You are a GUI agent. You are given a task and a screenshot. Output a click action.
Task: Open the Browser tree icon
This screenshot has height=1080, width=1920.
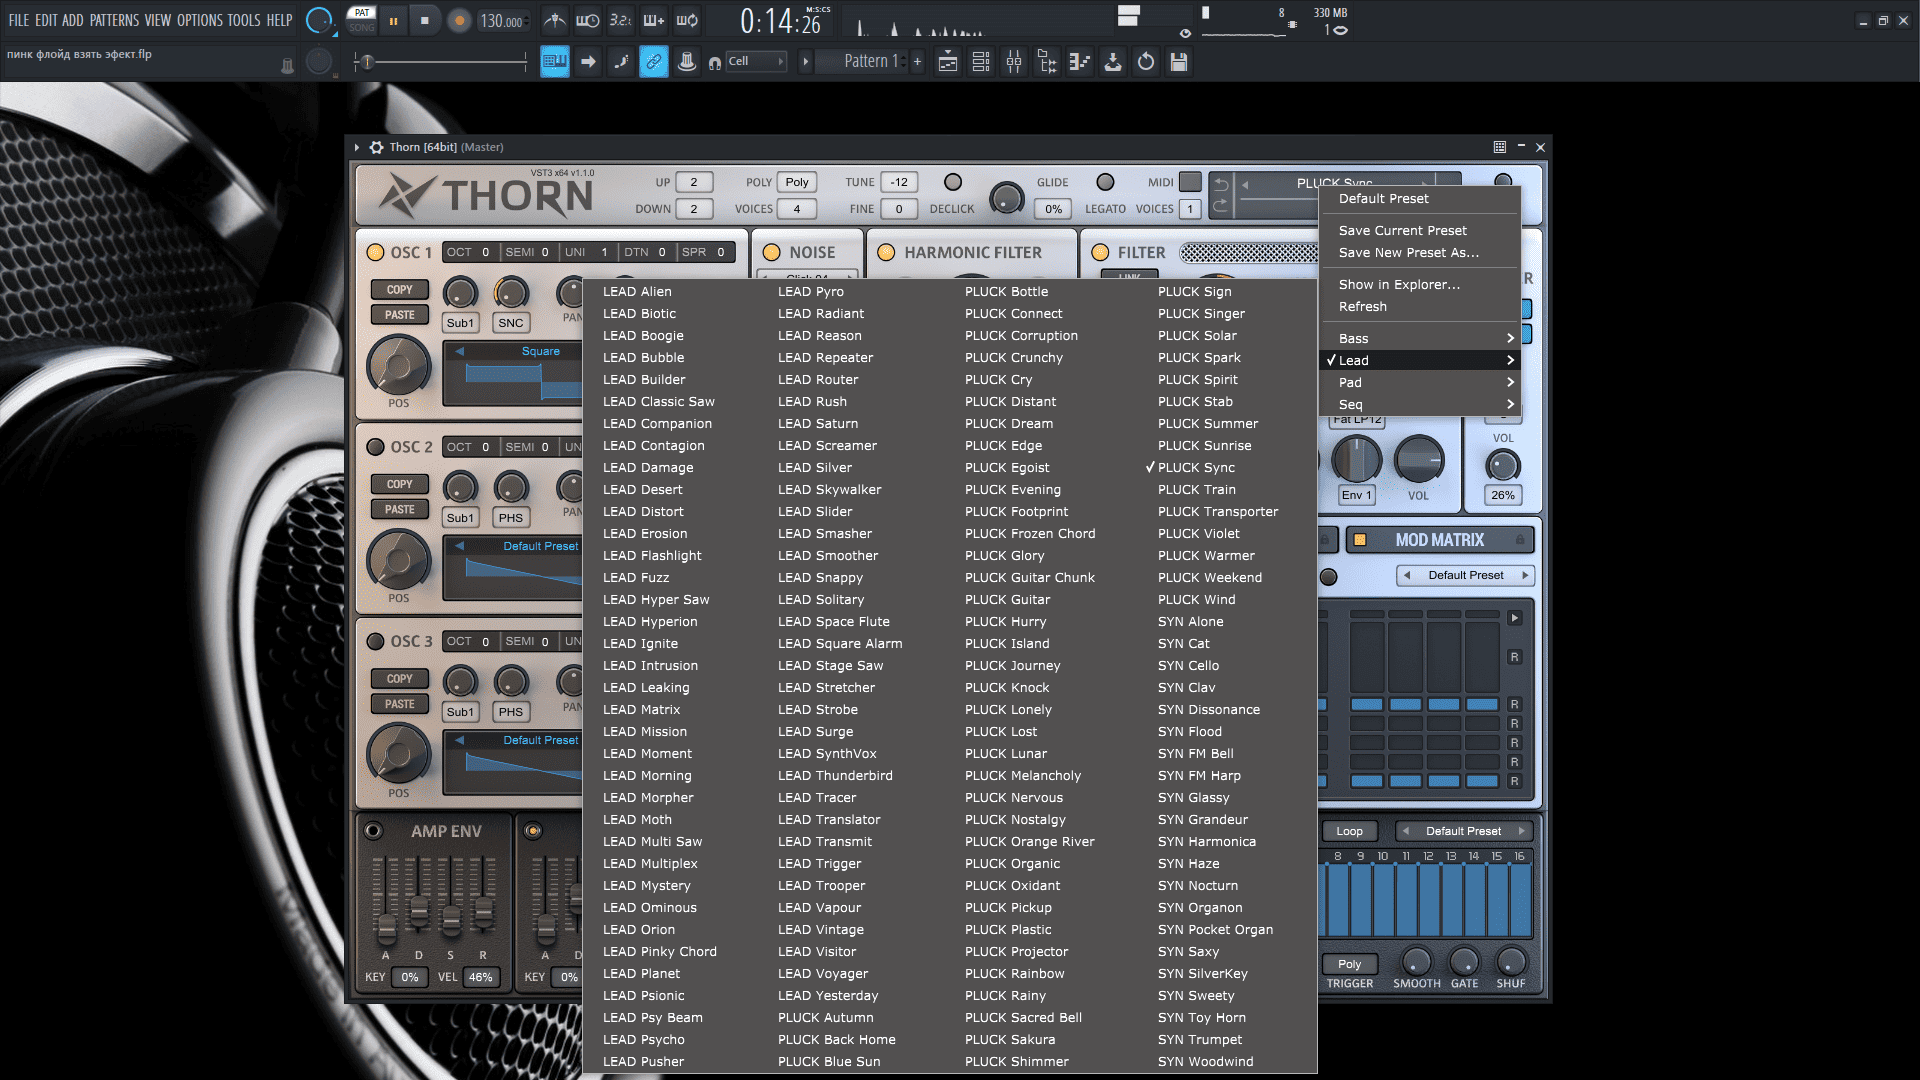click(x=1047, y=62)
